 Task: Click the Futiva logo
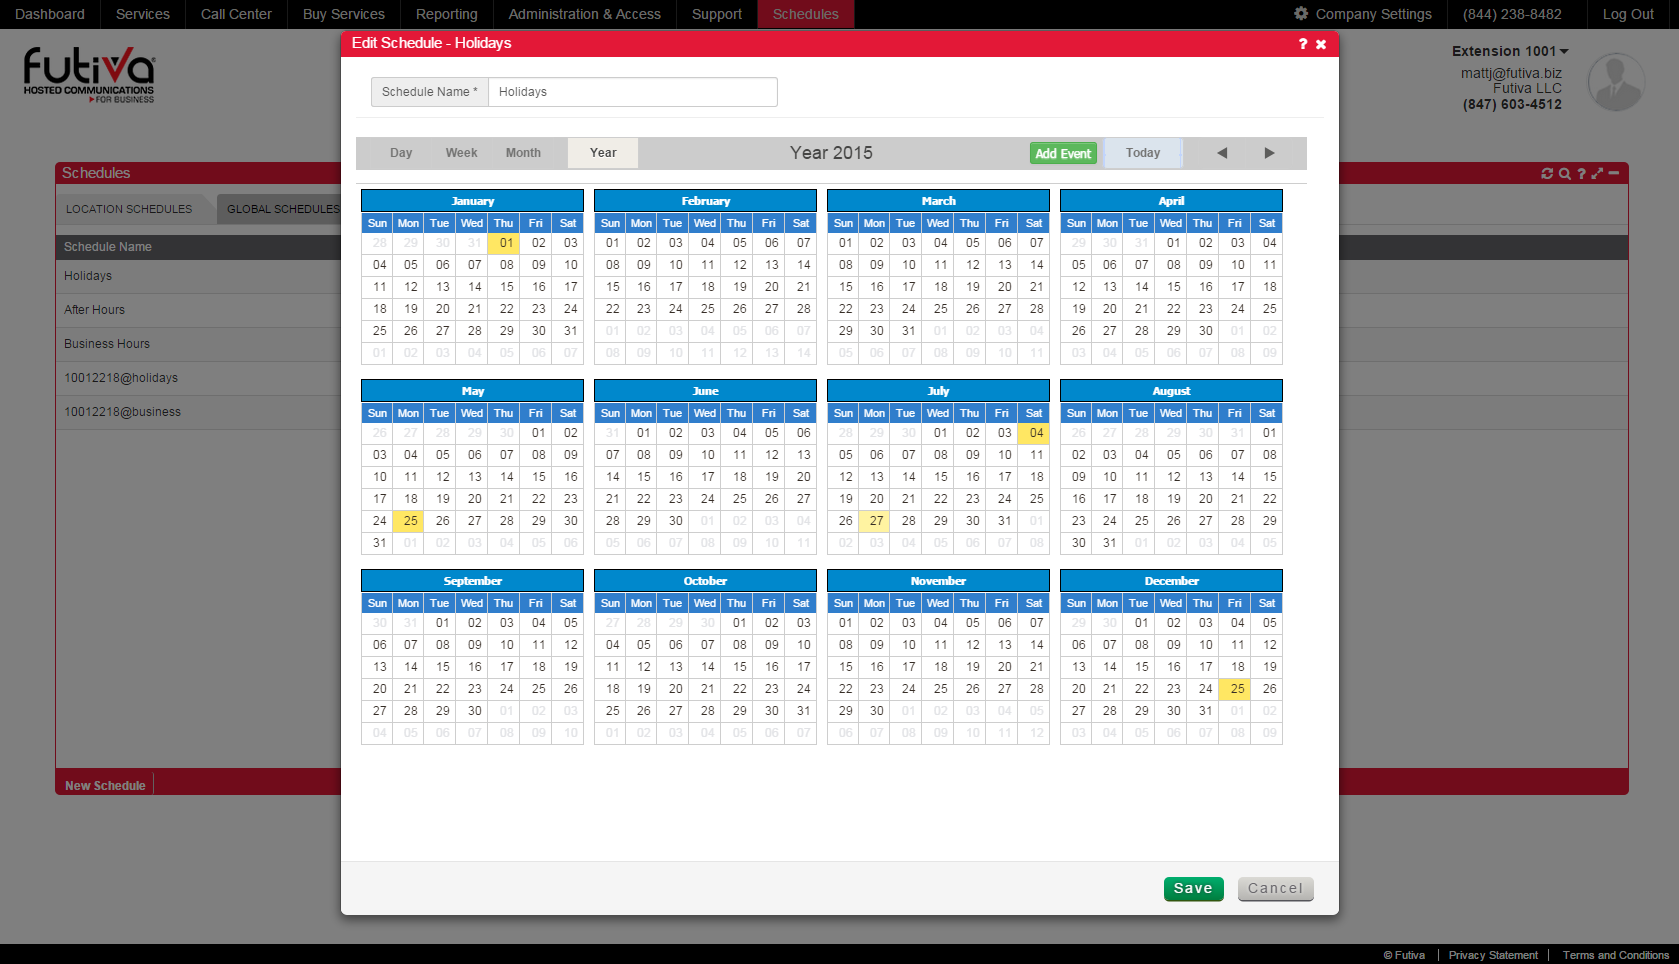[89, 75]
